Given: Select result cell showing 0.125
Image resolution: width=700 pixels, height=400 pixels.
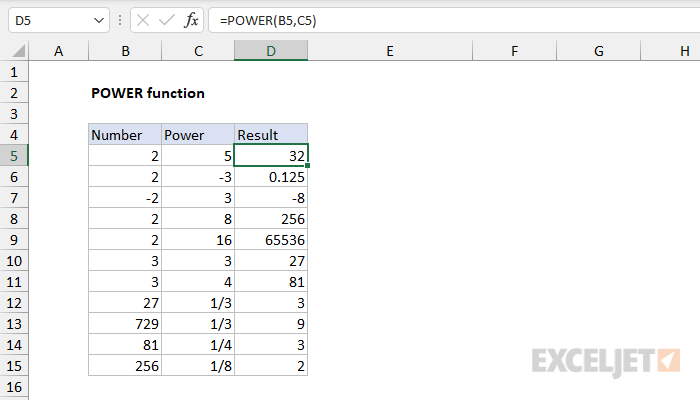Looking at the screenshot, I should point(271,177).
